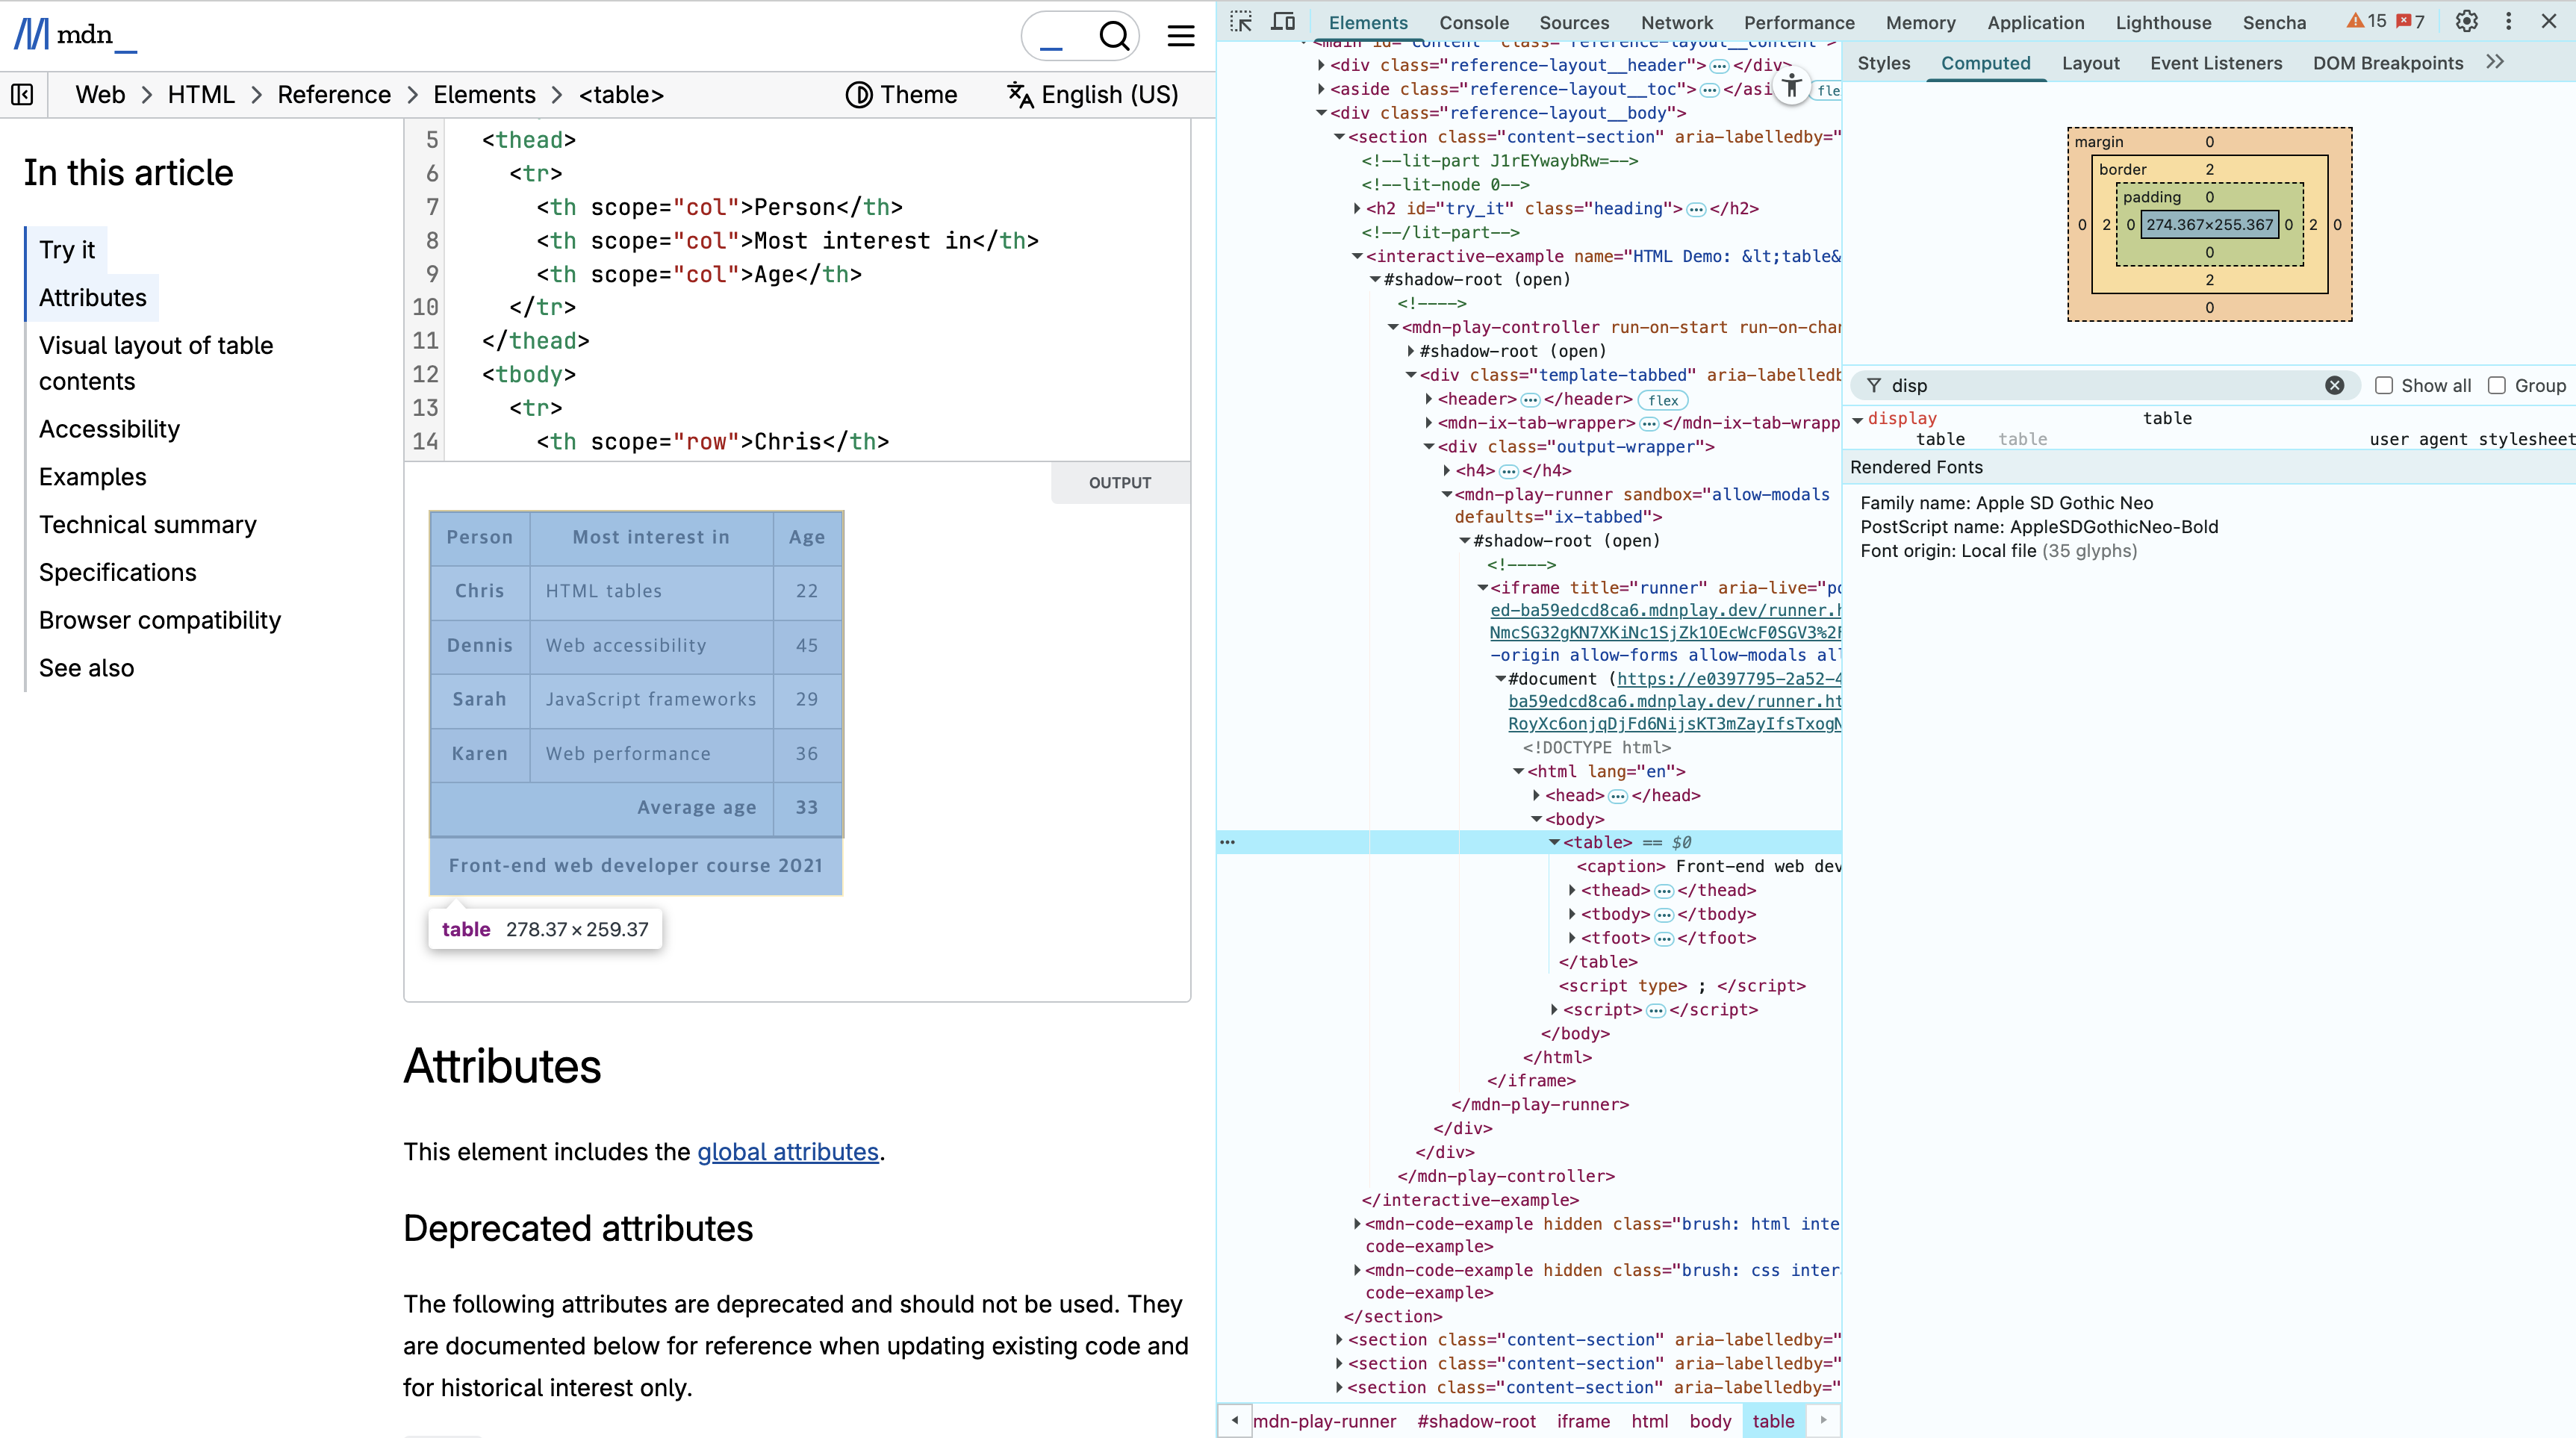
Task: Open the MDN hamburger menu
Action: point(1181,36)
